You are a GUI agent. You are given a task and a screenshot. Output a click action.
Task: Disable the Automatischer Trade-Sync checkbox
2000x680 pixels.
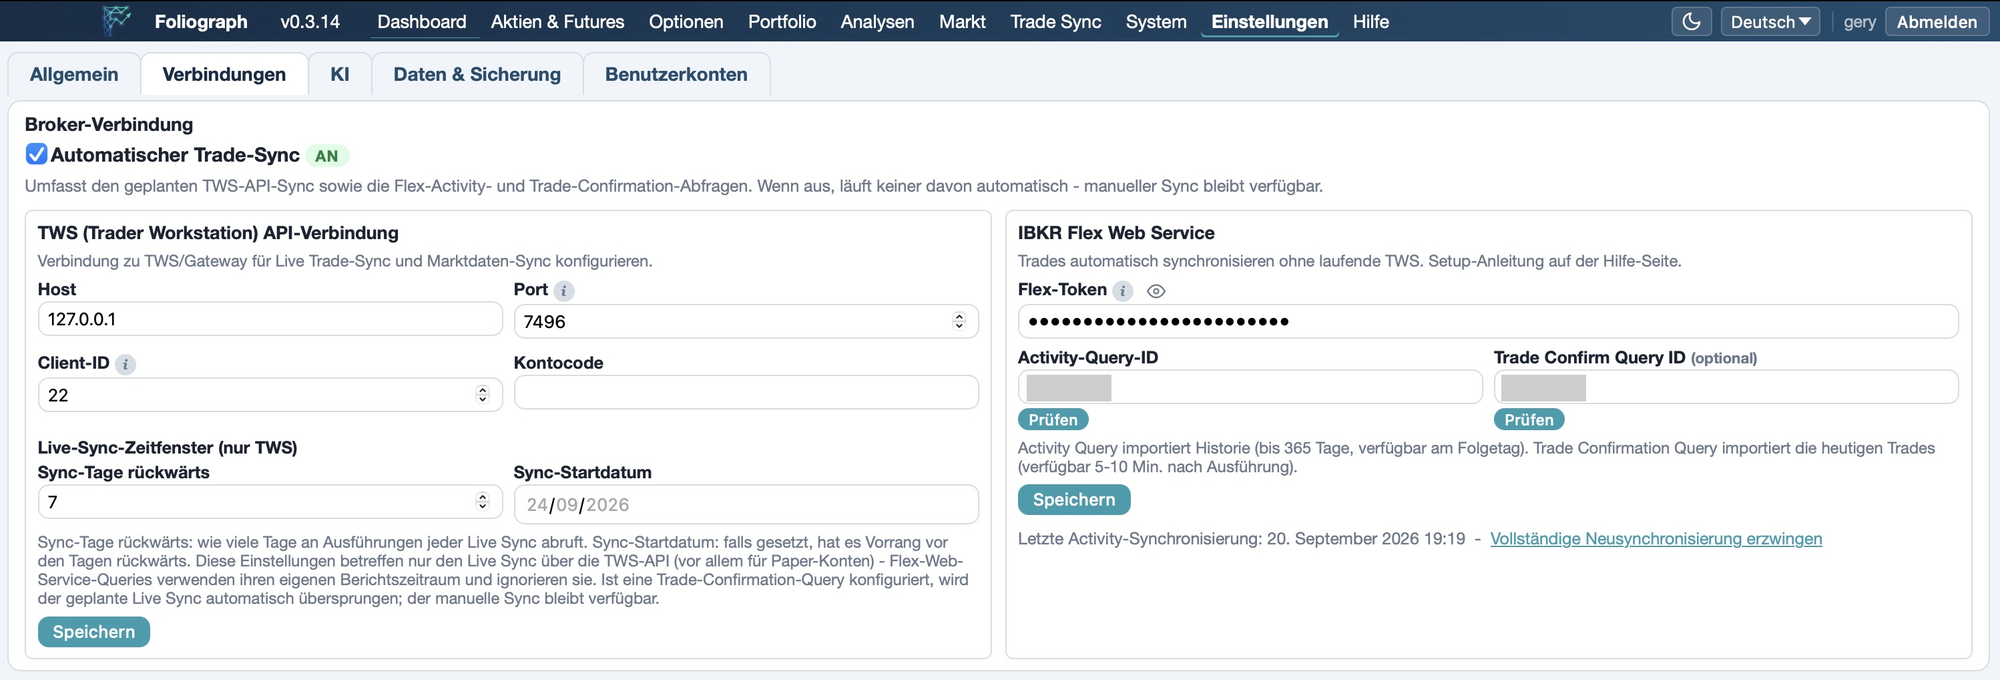36,154
